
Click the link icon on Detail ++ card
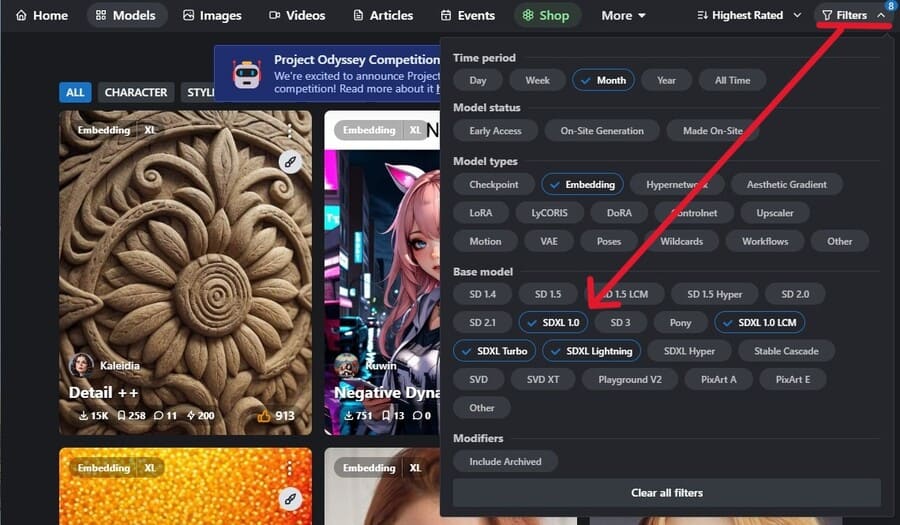[290, 162]
